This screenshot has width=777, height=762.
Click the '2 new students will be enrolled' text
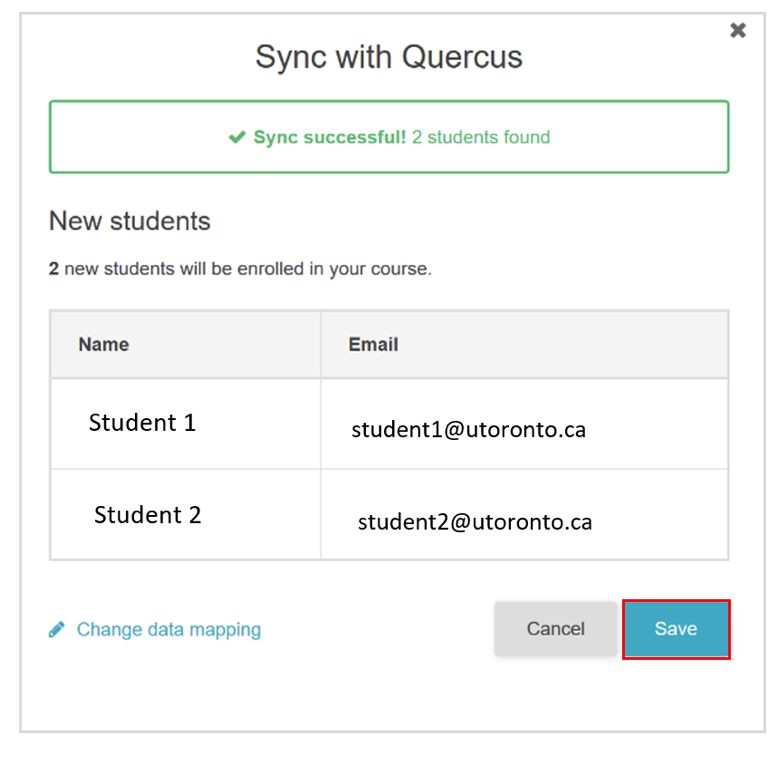point(240,269)
